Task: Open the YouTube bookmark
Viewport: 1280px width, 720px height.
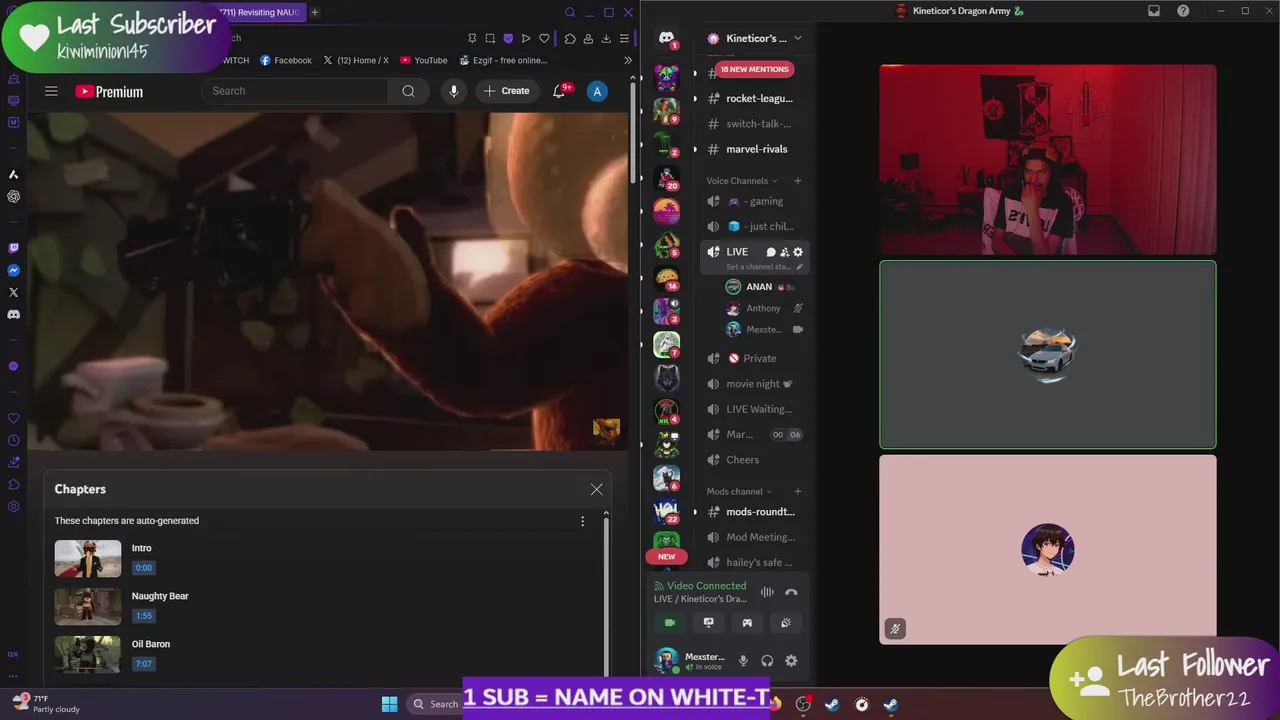Action: (x=424, y=60)
